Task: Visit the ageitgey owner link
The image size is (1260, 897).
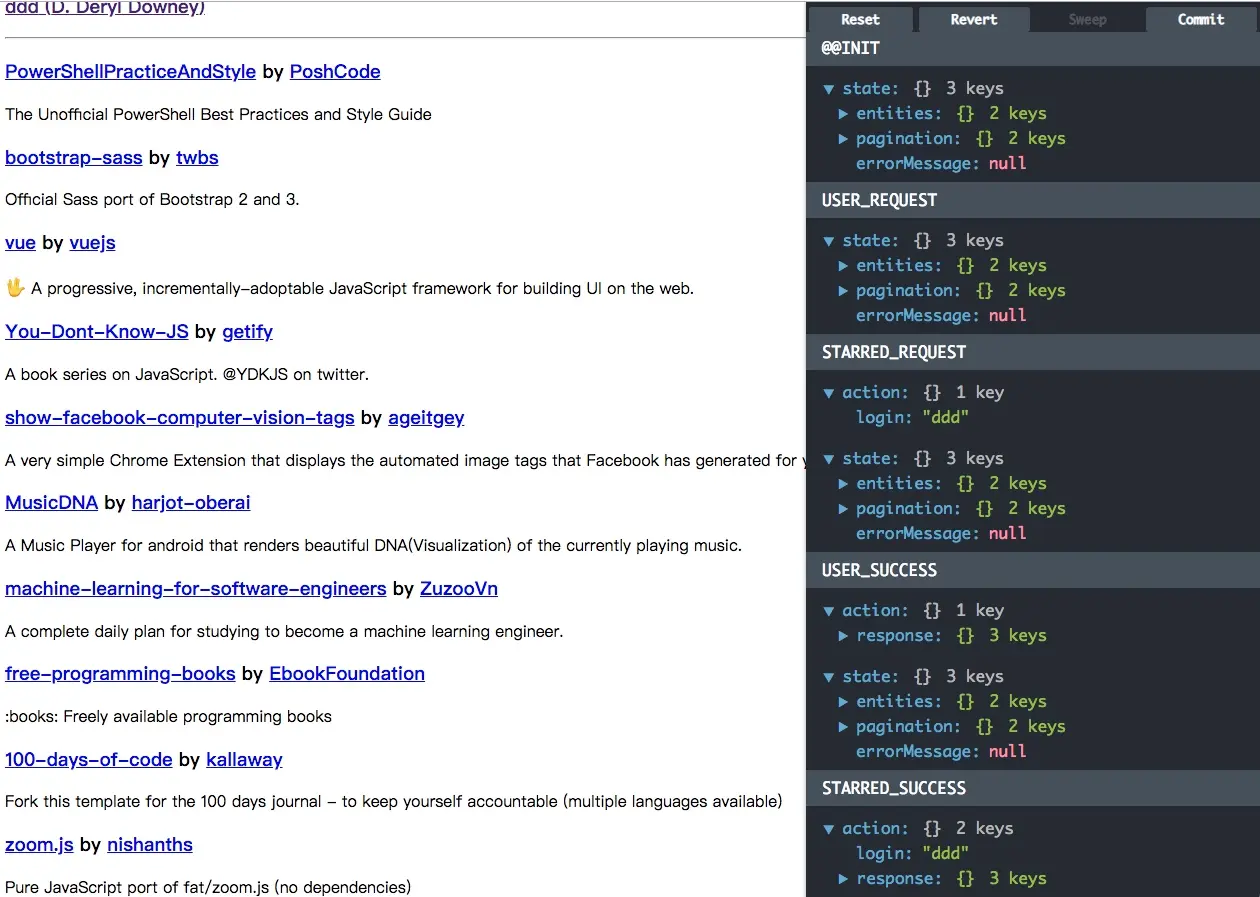Action: [426, 418]
